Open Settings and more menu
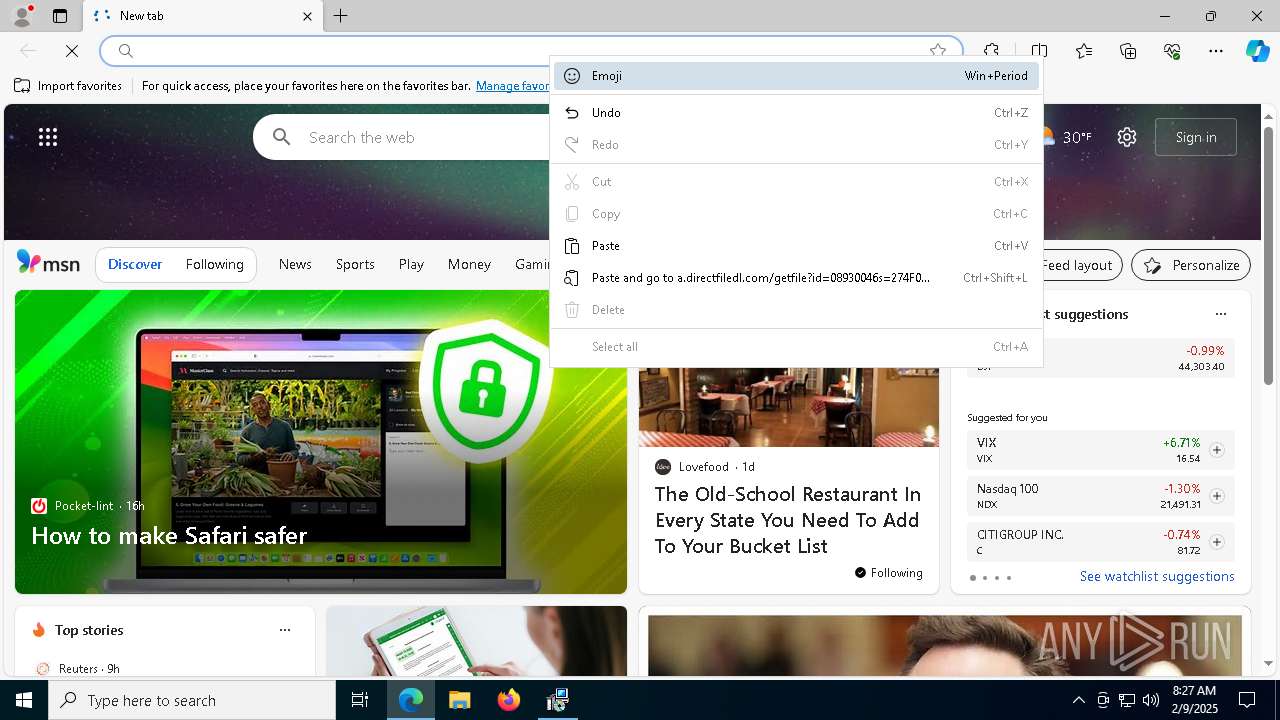This screenshot has width=1280, height=720. 1216,51
